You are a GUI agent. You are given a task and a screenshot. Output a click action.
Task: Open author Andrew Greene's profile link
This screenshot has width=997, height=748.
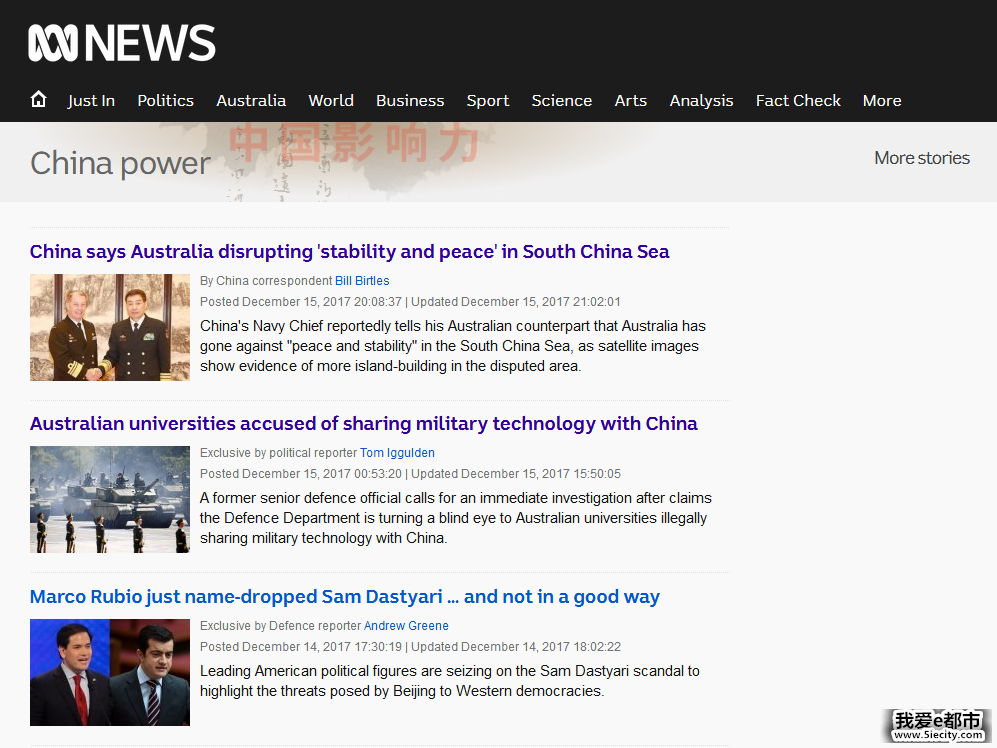(406, 625)
